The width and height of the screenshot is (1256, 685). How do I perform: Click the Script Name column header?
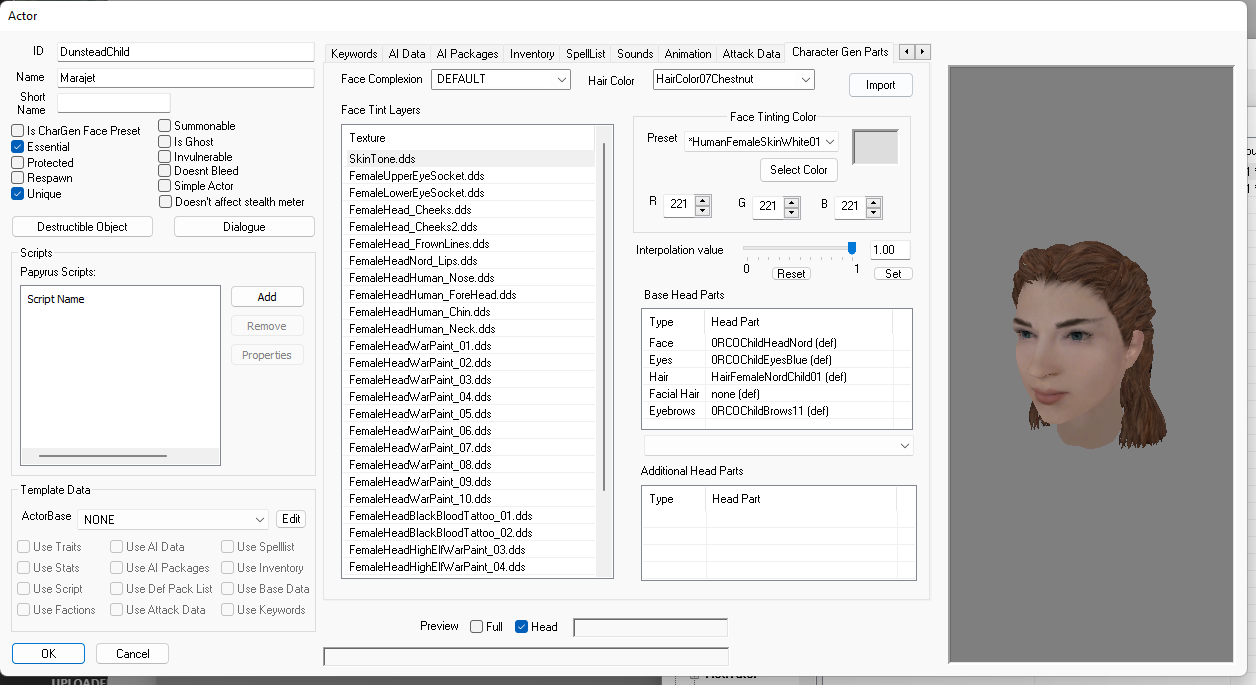pos(120,299)
